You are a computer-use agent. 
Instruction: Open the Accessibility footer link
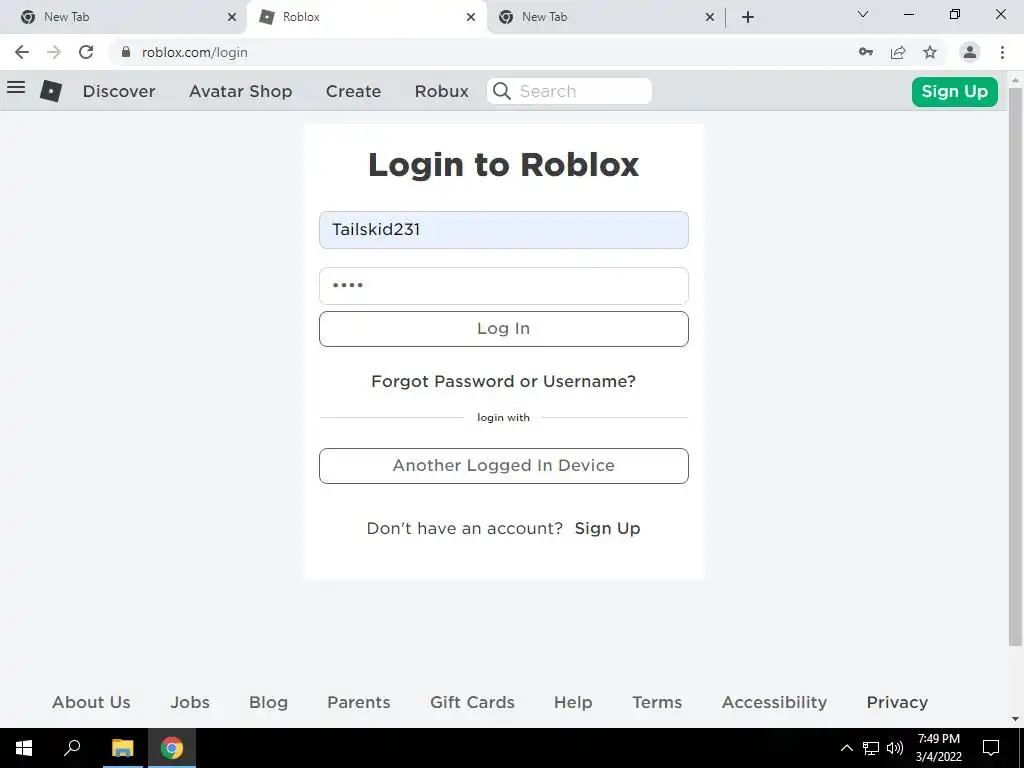point(775,702)
